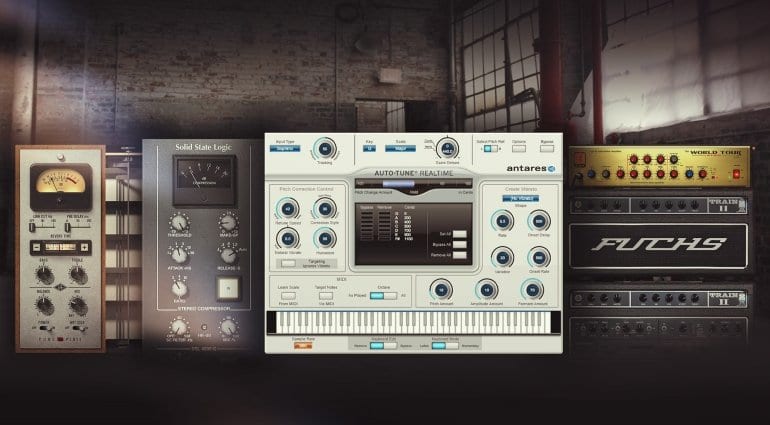Image resolution: width=770 pixels, height=425 pixels.
Task: Toggle the plate reverb Power switch
Action: (47, 328)
